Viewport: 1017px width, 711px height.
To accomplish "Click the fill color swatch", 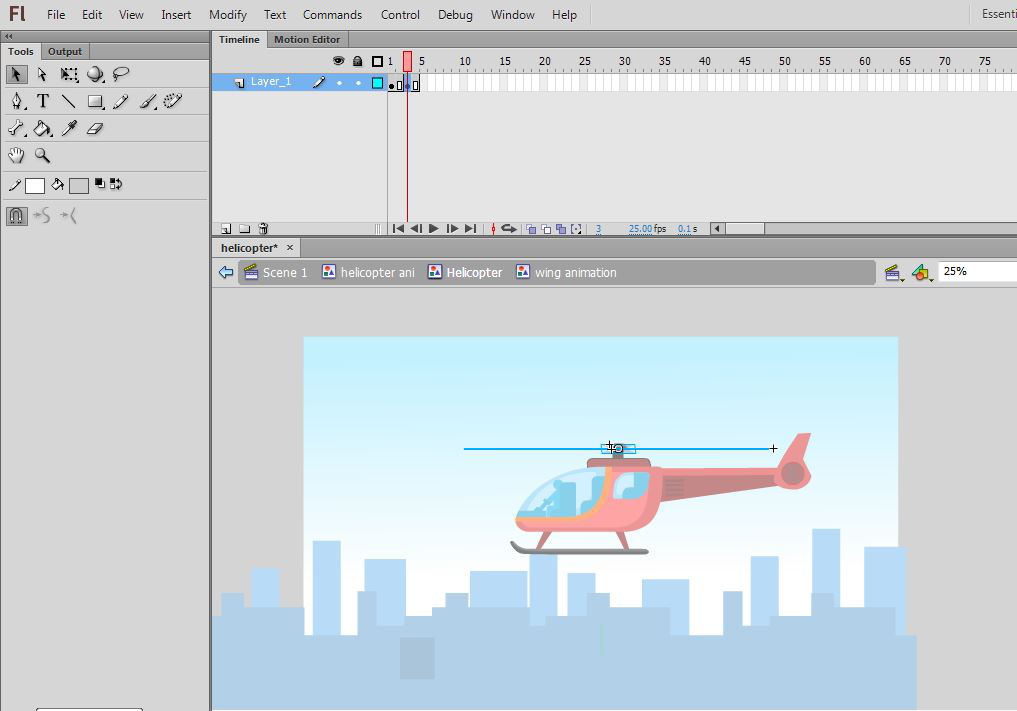I will coord(78,186).
